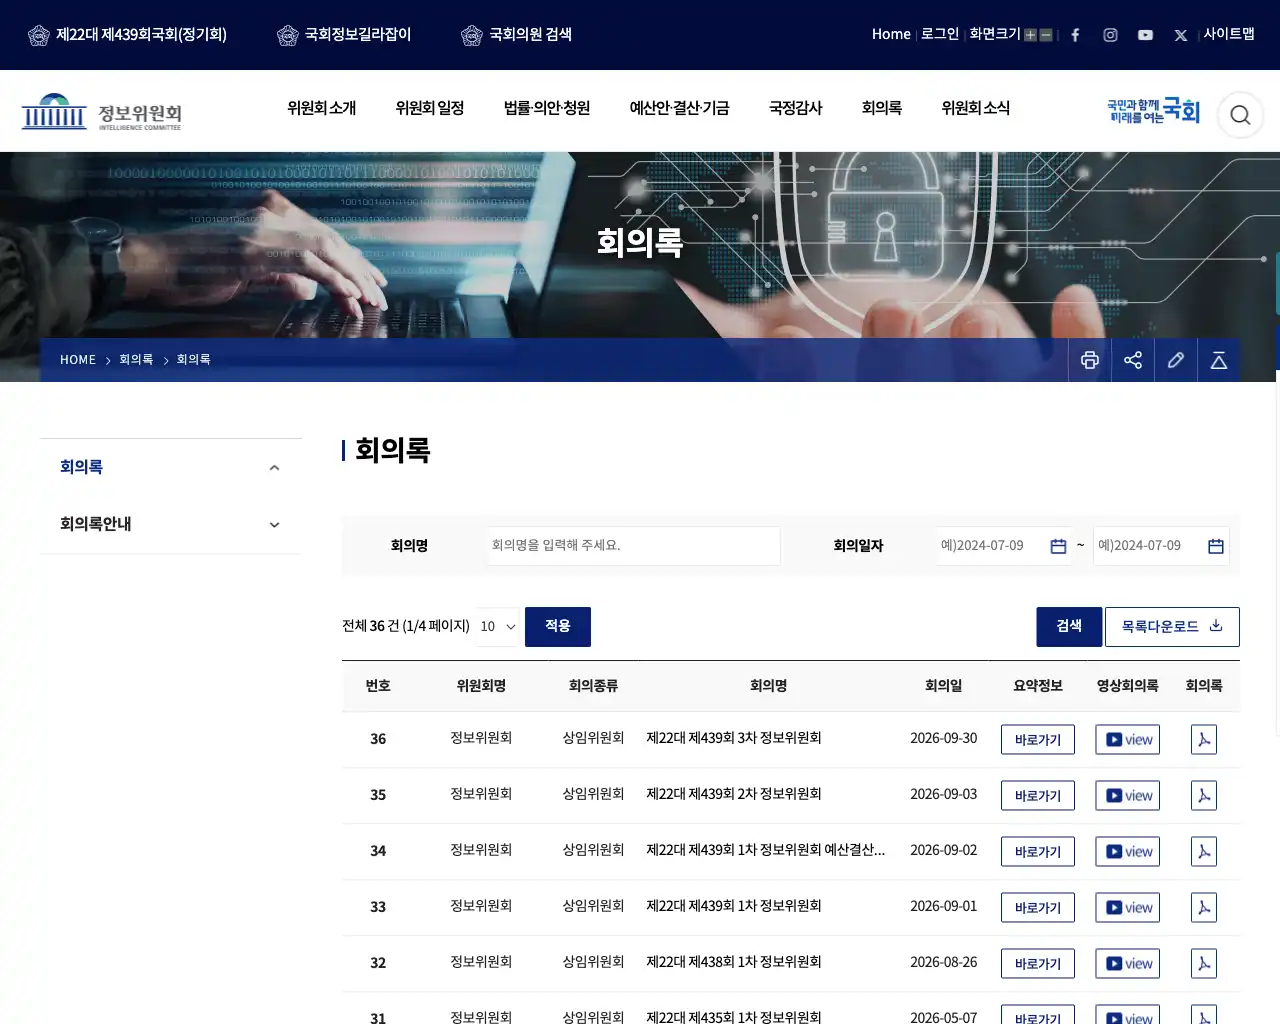
Task: Click the 목록다운로드 download button
Action: click(1172, 627)
